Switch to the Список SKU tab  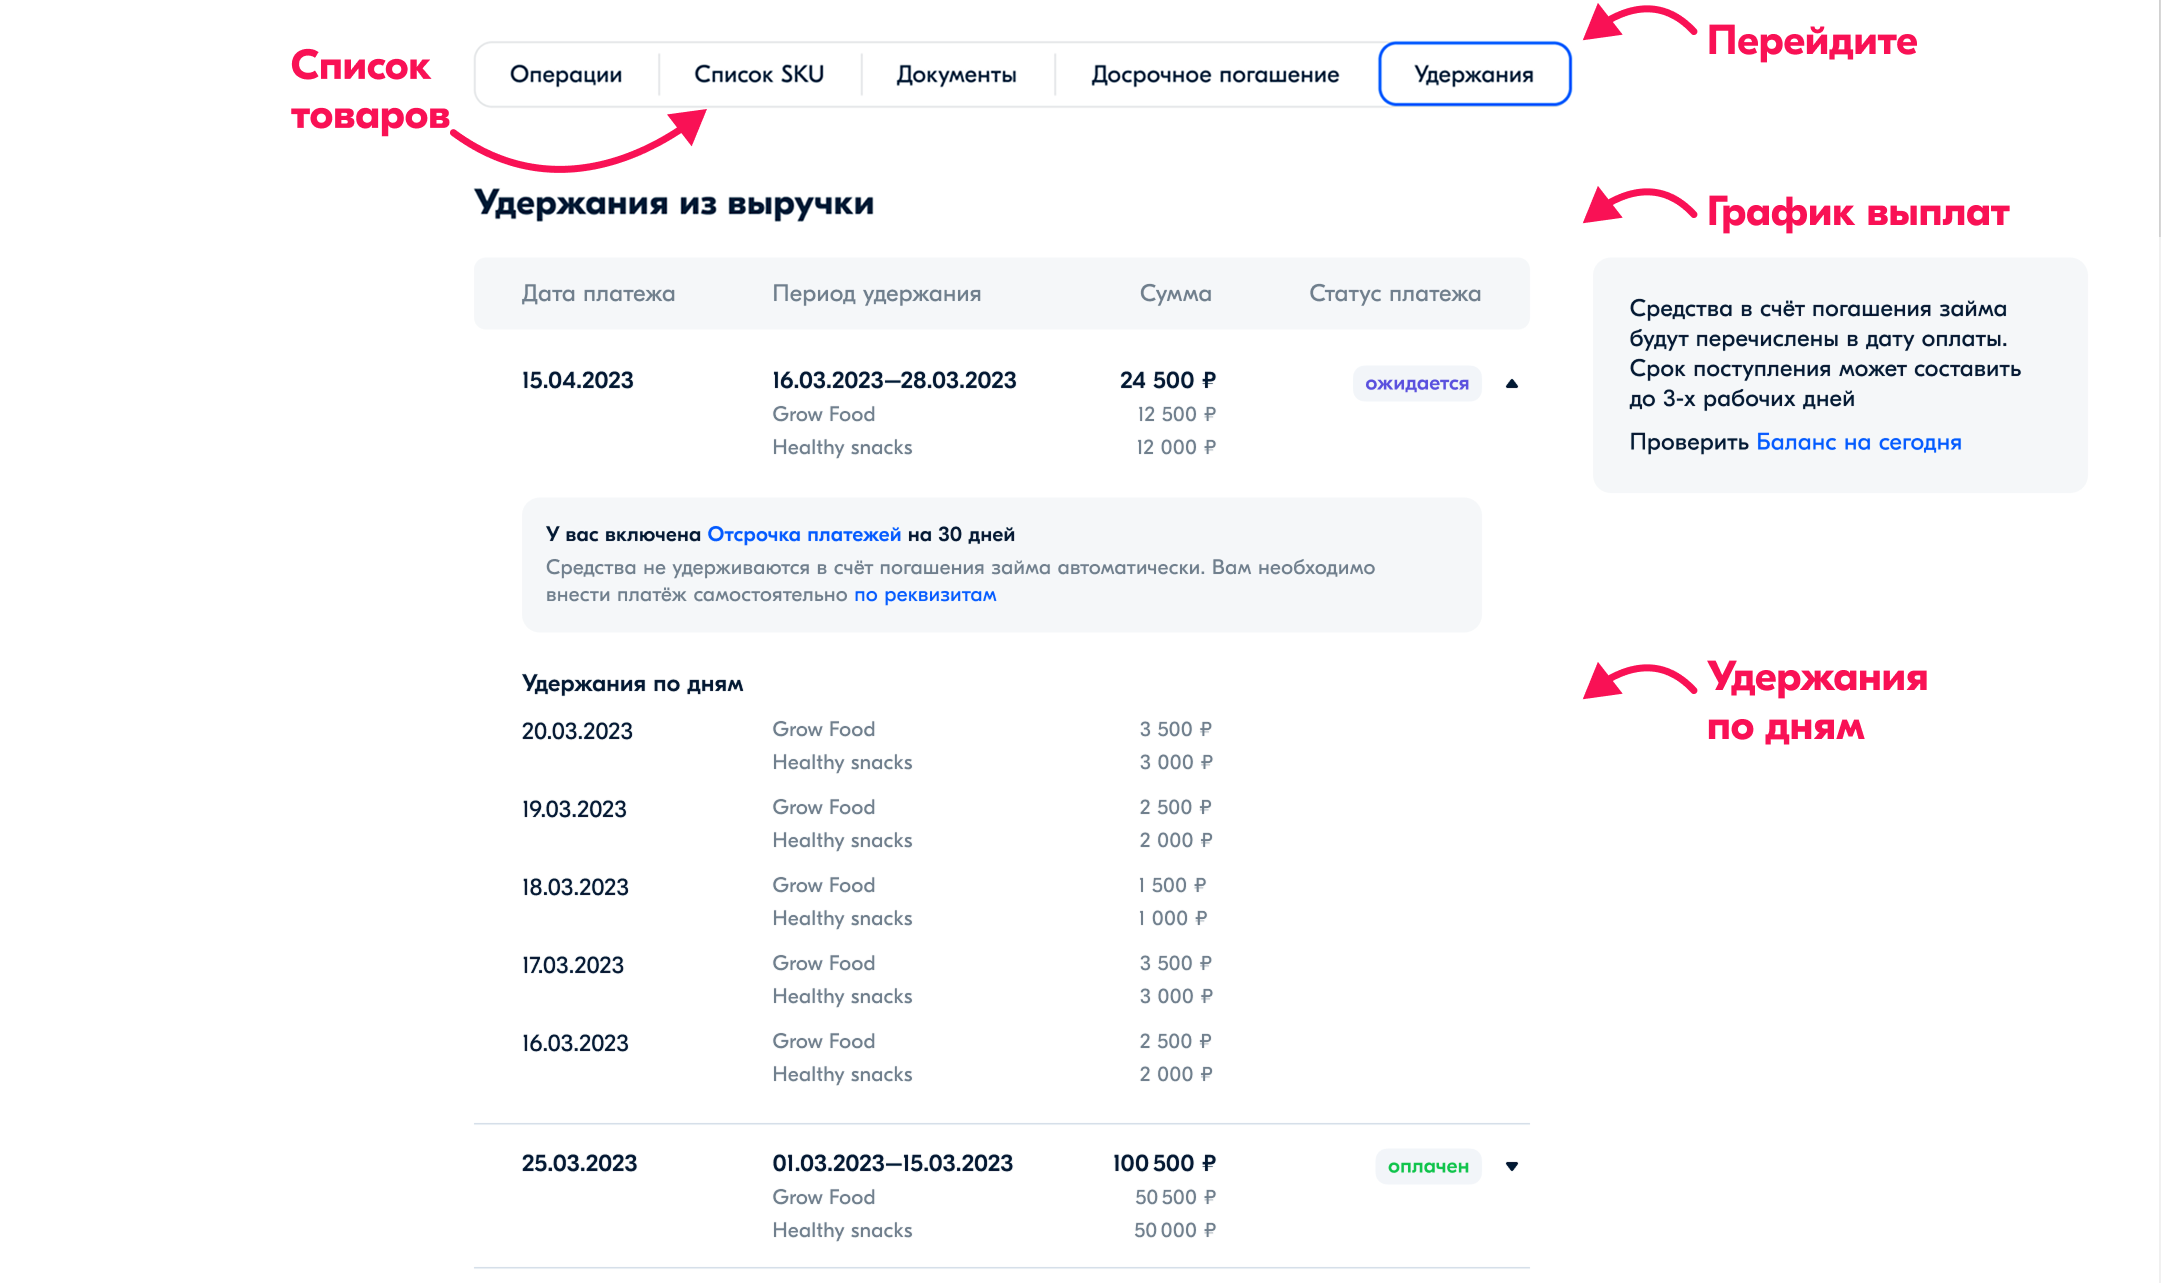coord(759,74)
